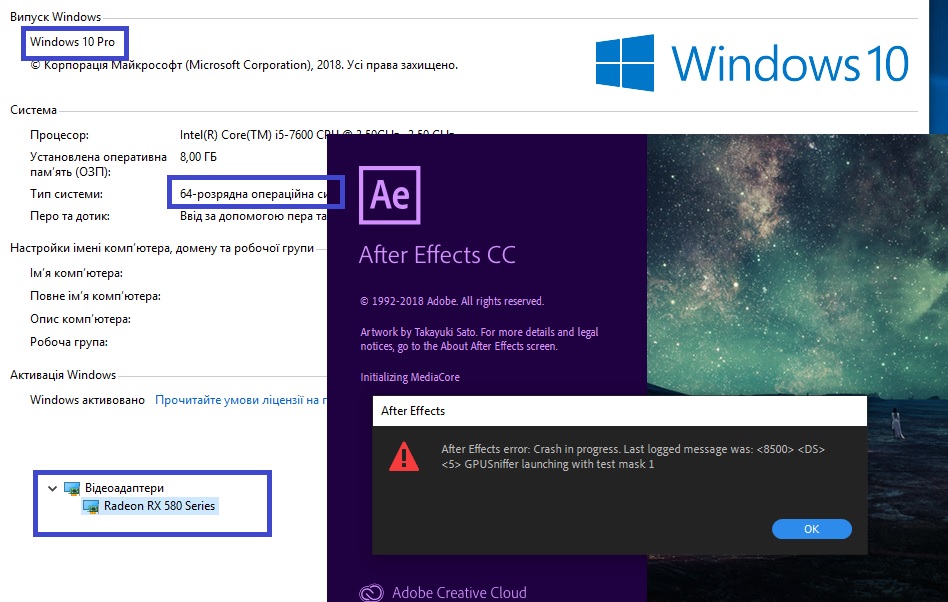Viewport: 948px width, 602px height.
Task: Click the Тип системи label
Action: (67, 194)
